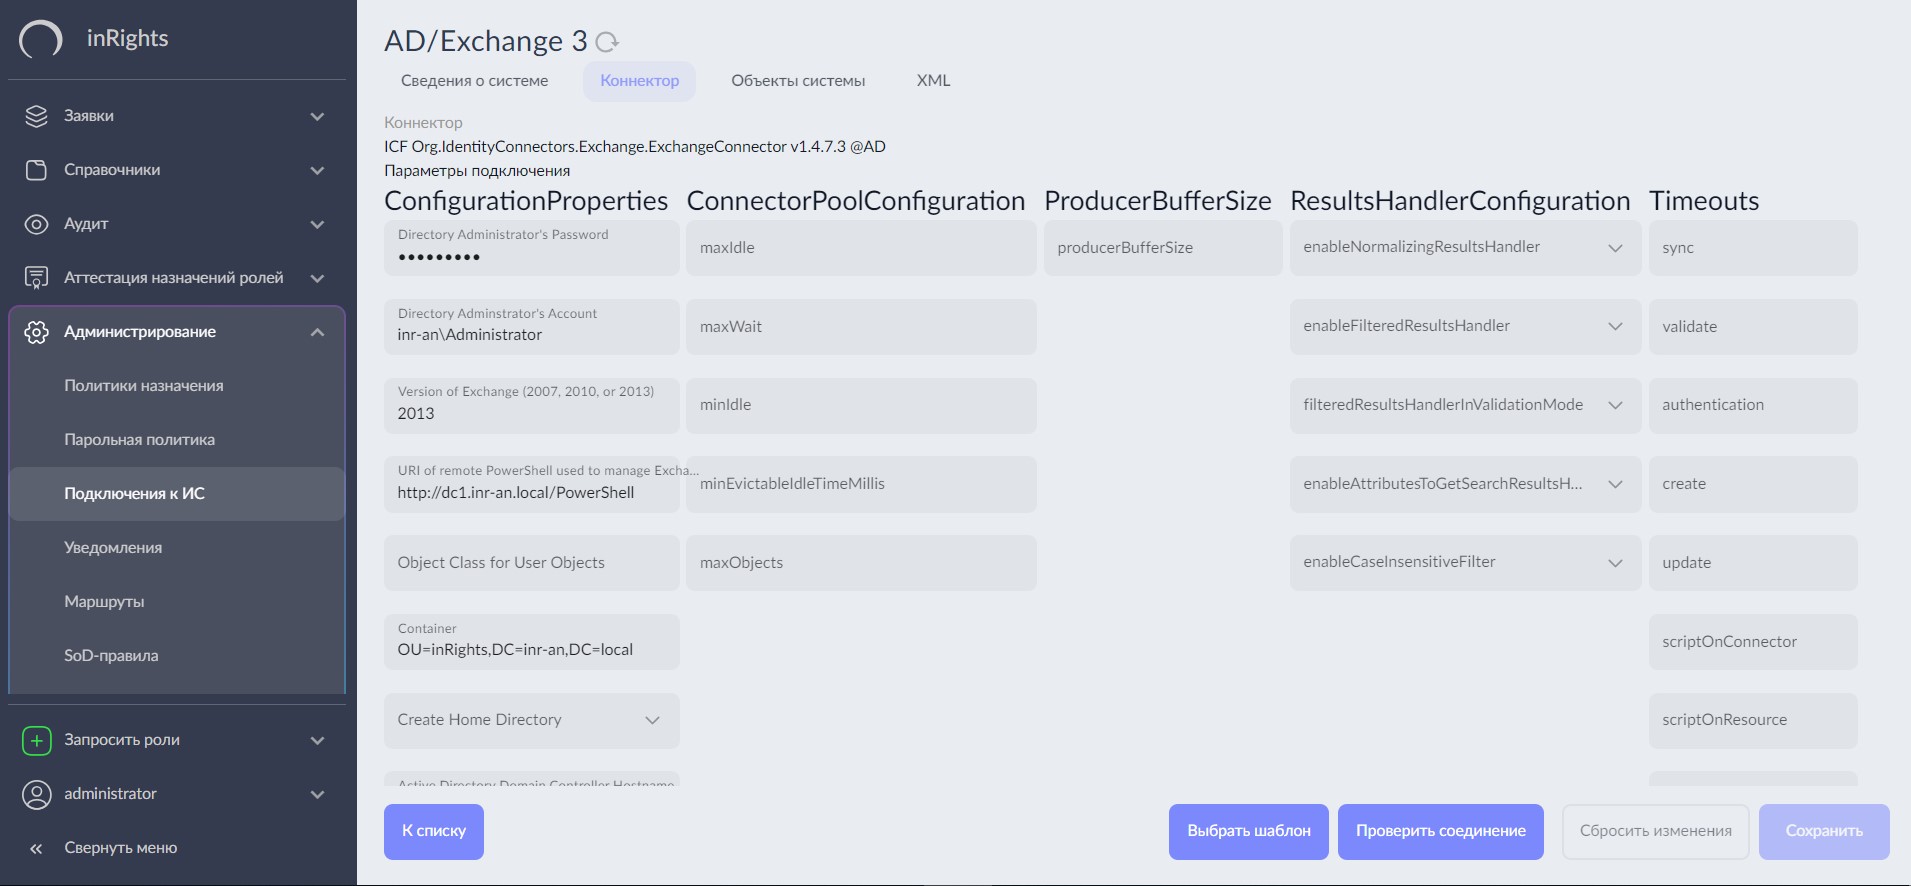Click the Запросить роли plus icon
The height and width of the screenshot is (886, 1911).
tap(36, 740)
